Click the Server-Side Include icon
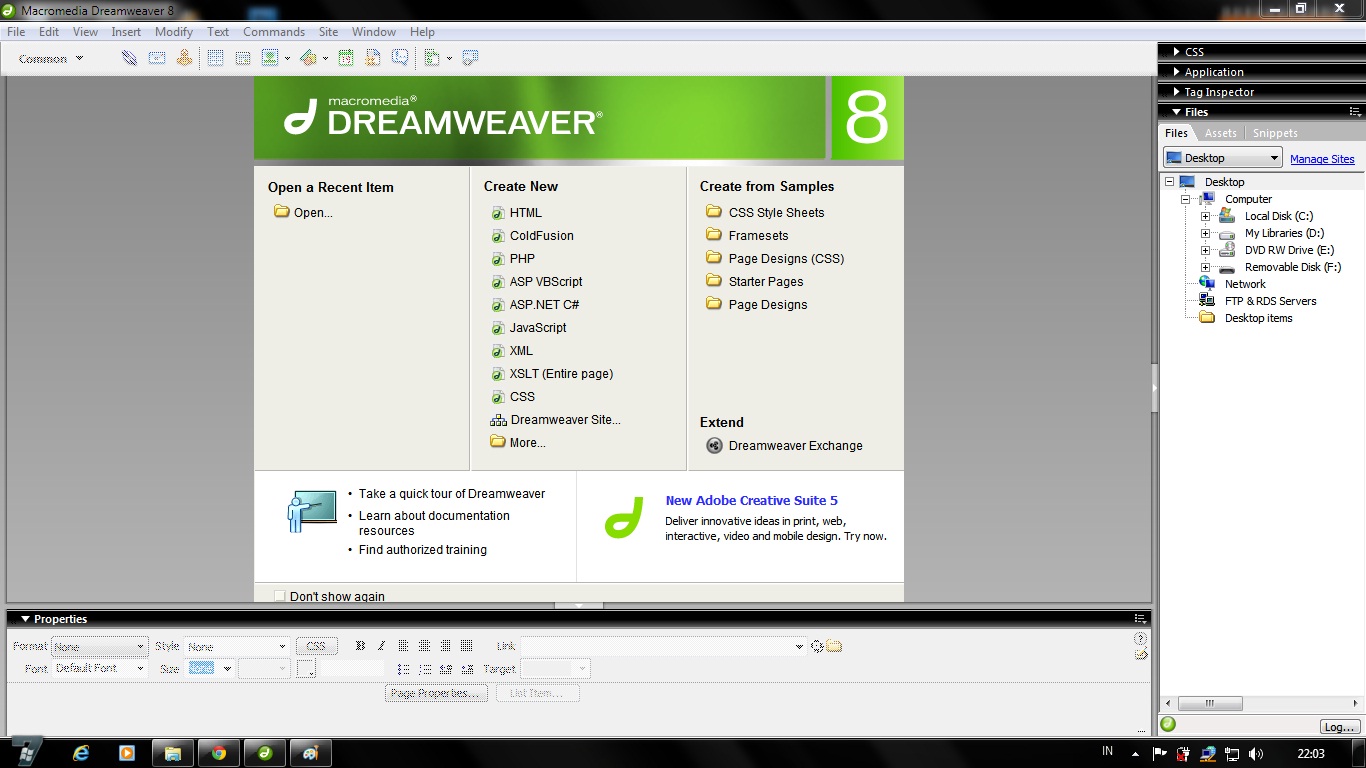 point(373,58)
